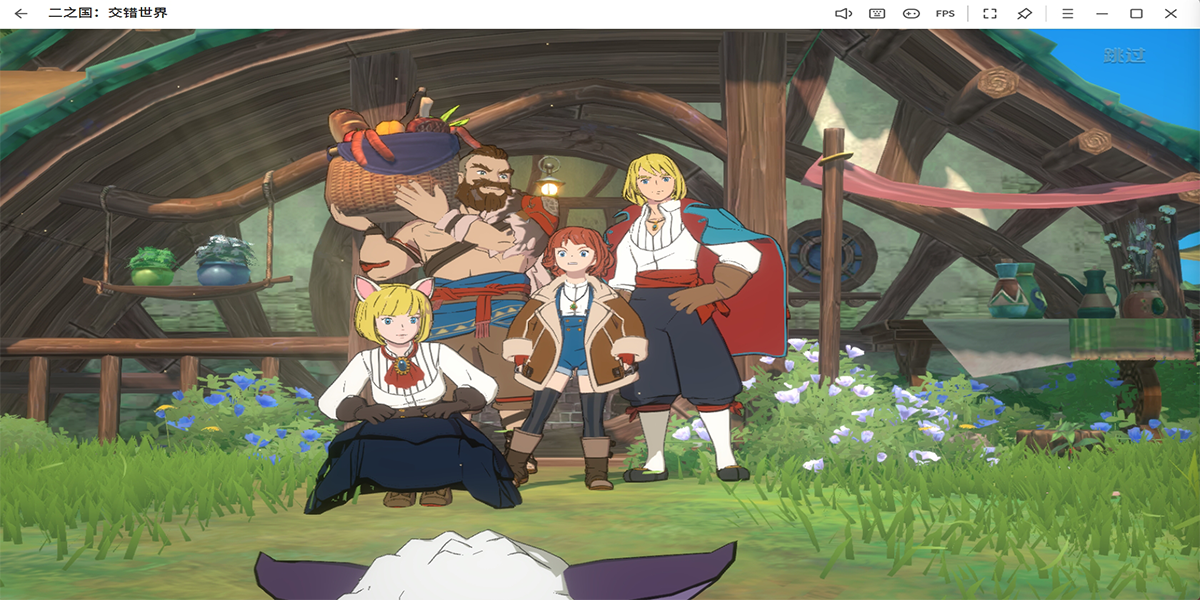Open the gamepad controller settings
1200x600 pixels.
point(911,14)
